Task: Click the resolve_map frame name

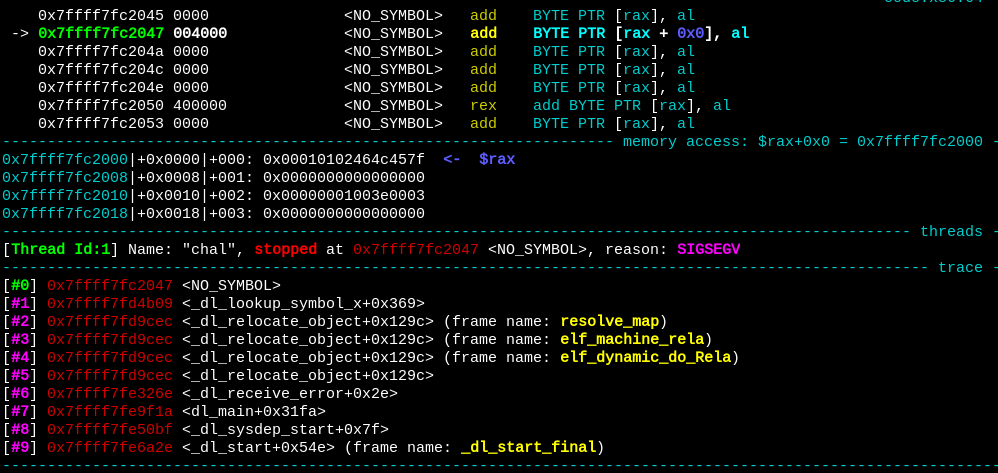Action: point(609,322)
